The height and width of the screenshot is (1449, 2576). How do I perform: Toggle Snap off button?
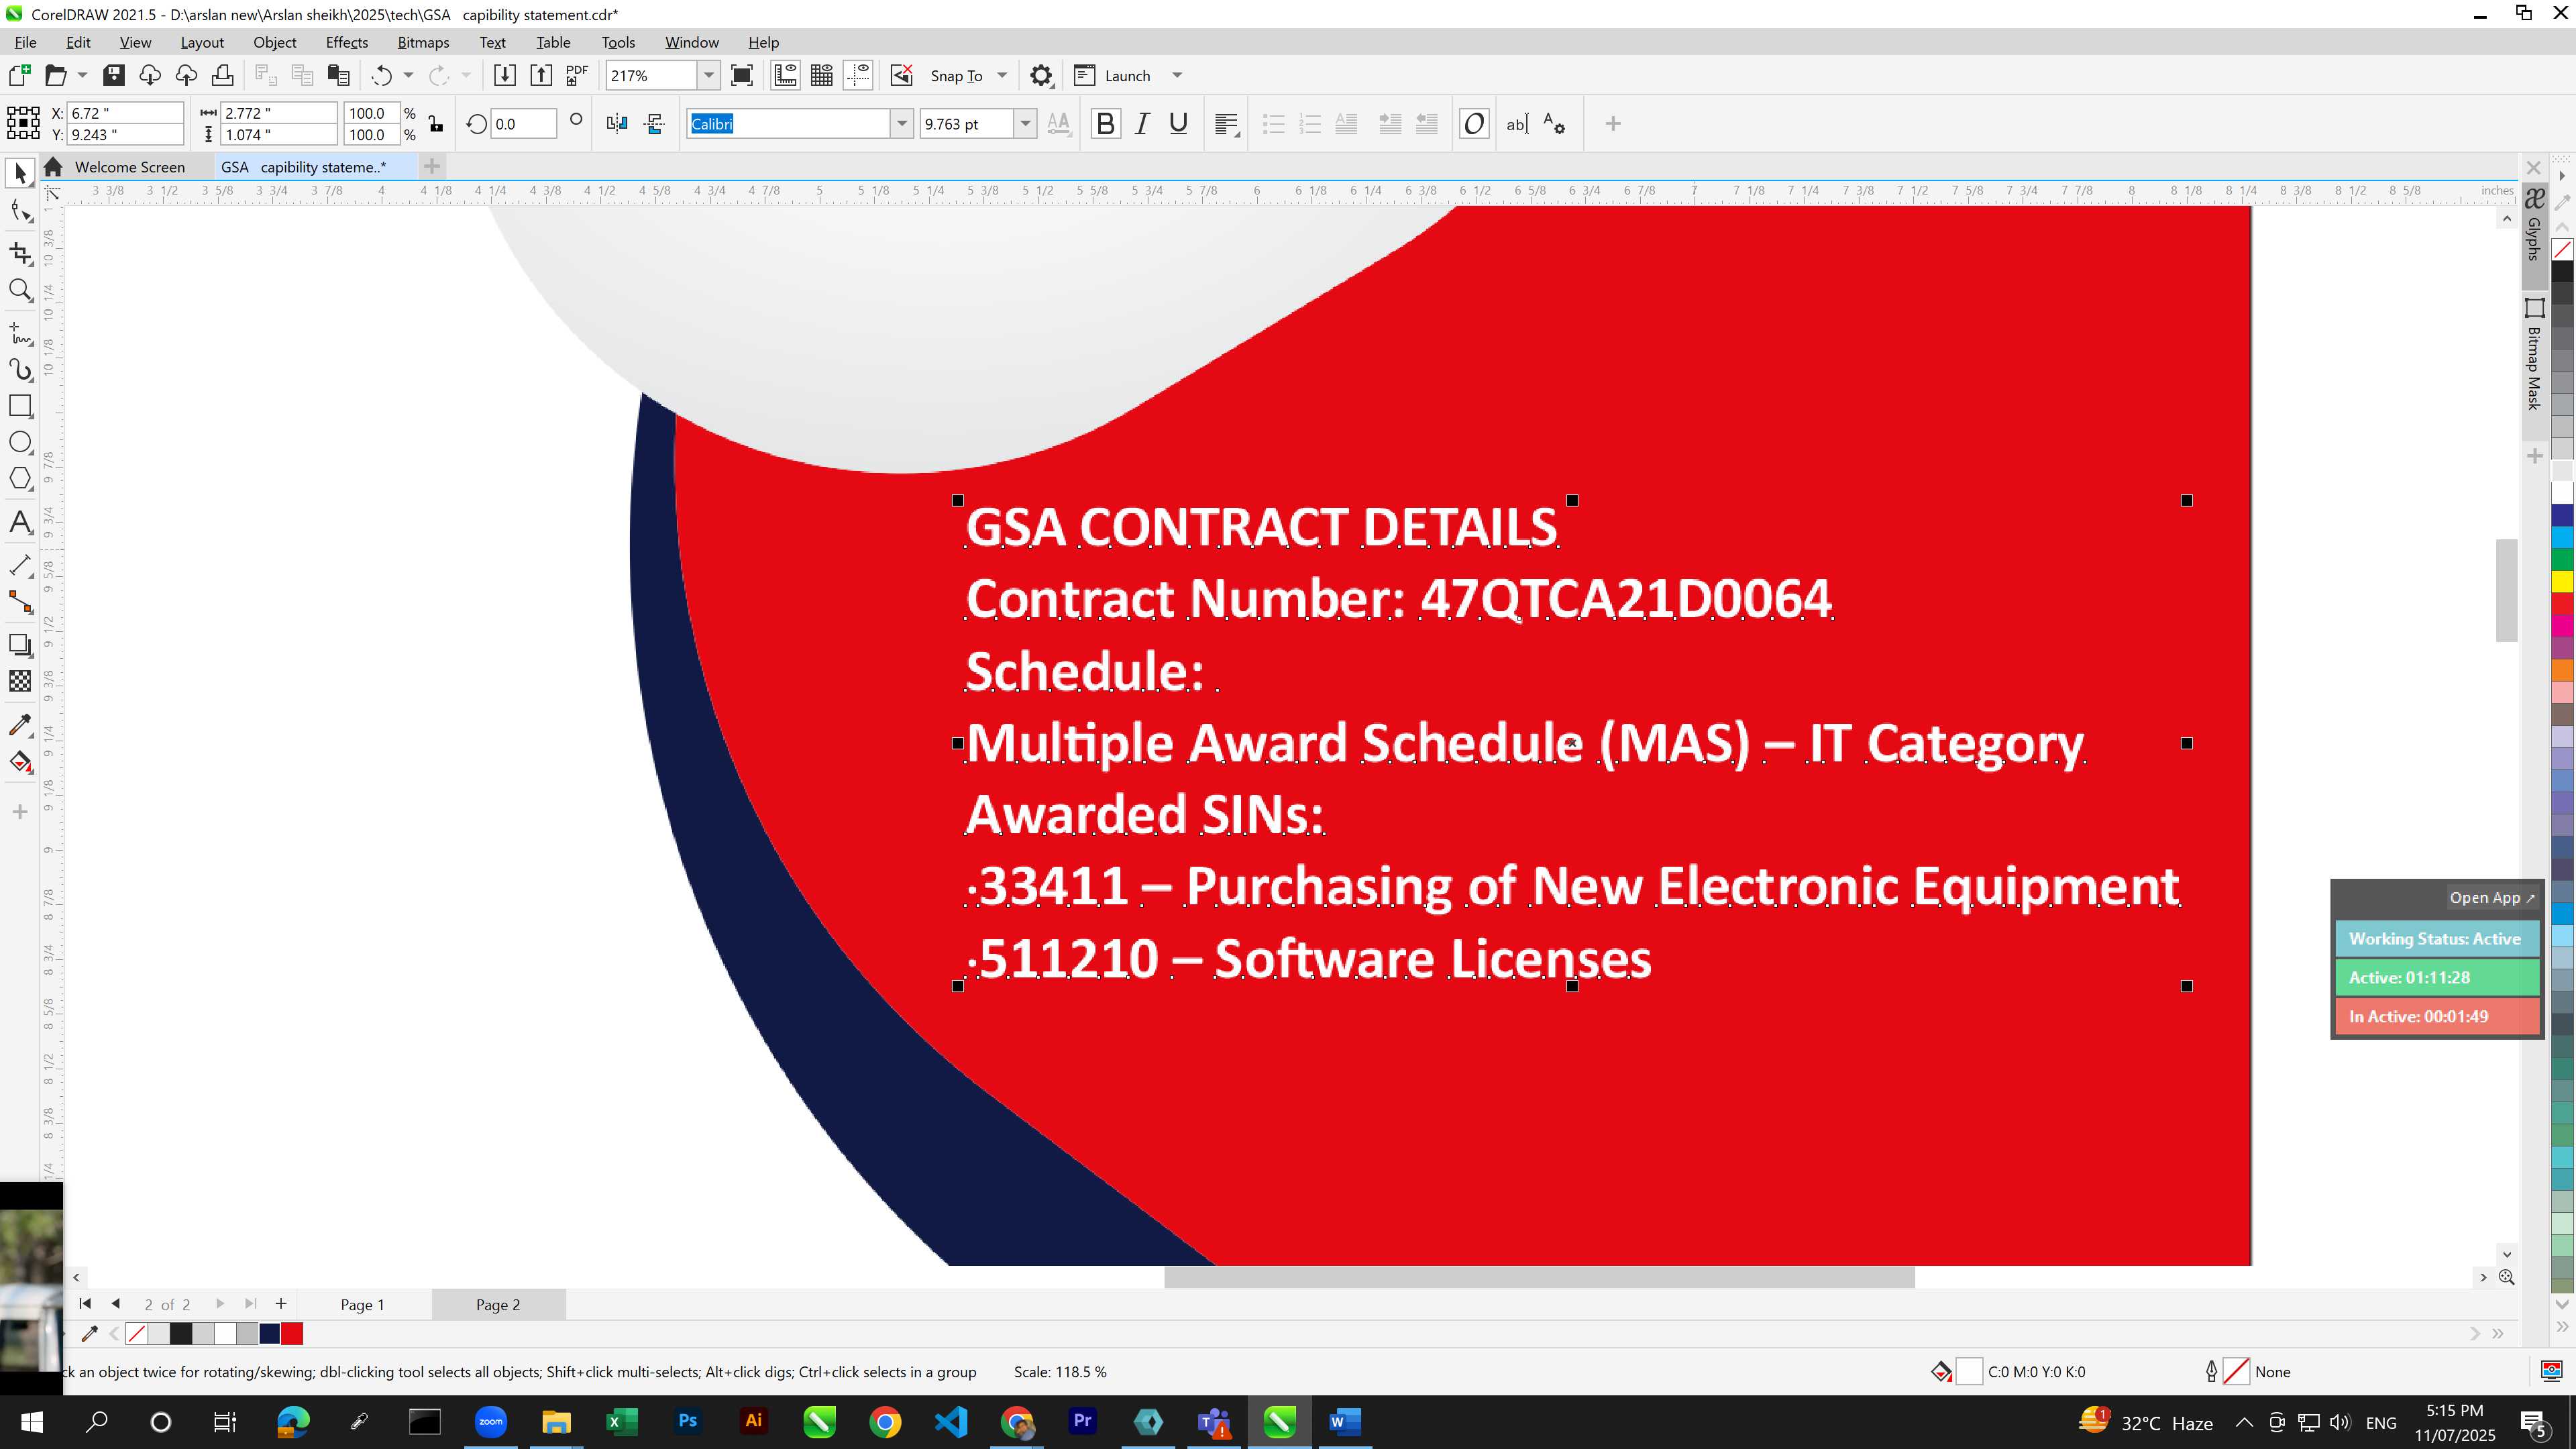(902, 75)
